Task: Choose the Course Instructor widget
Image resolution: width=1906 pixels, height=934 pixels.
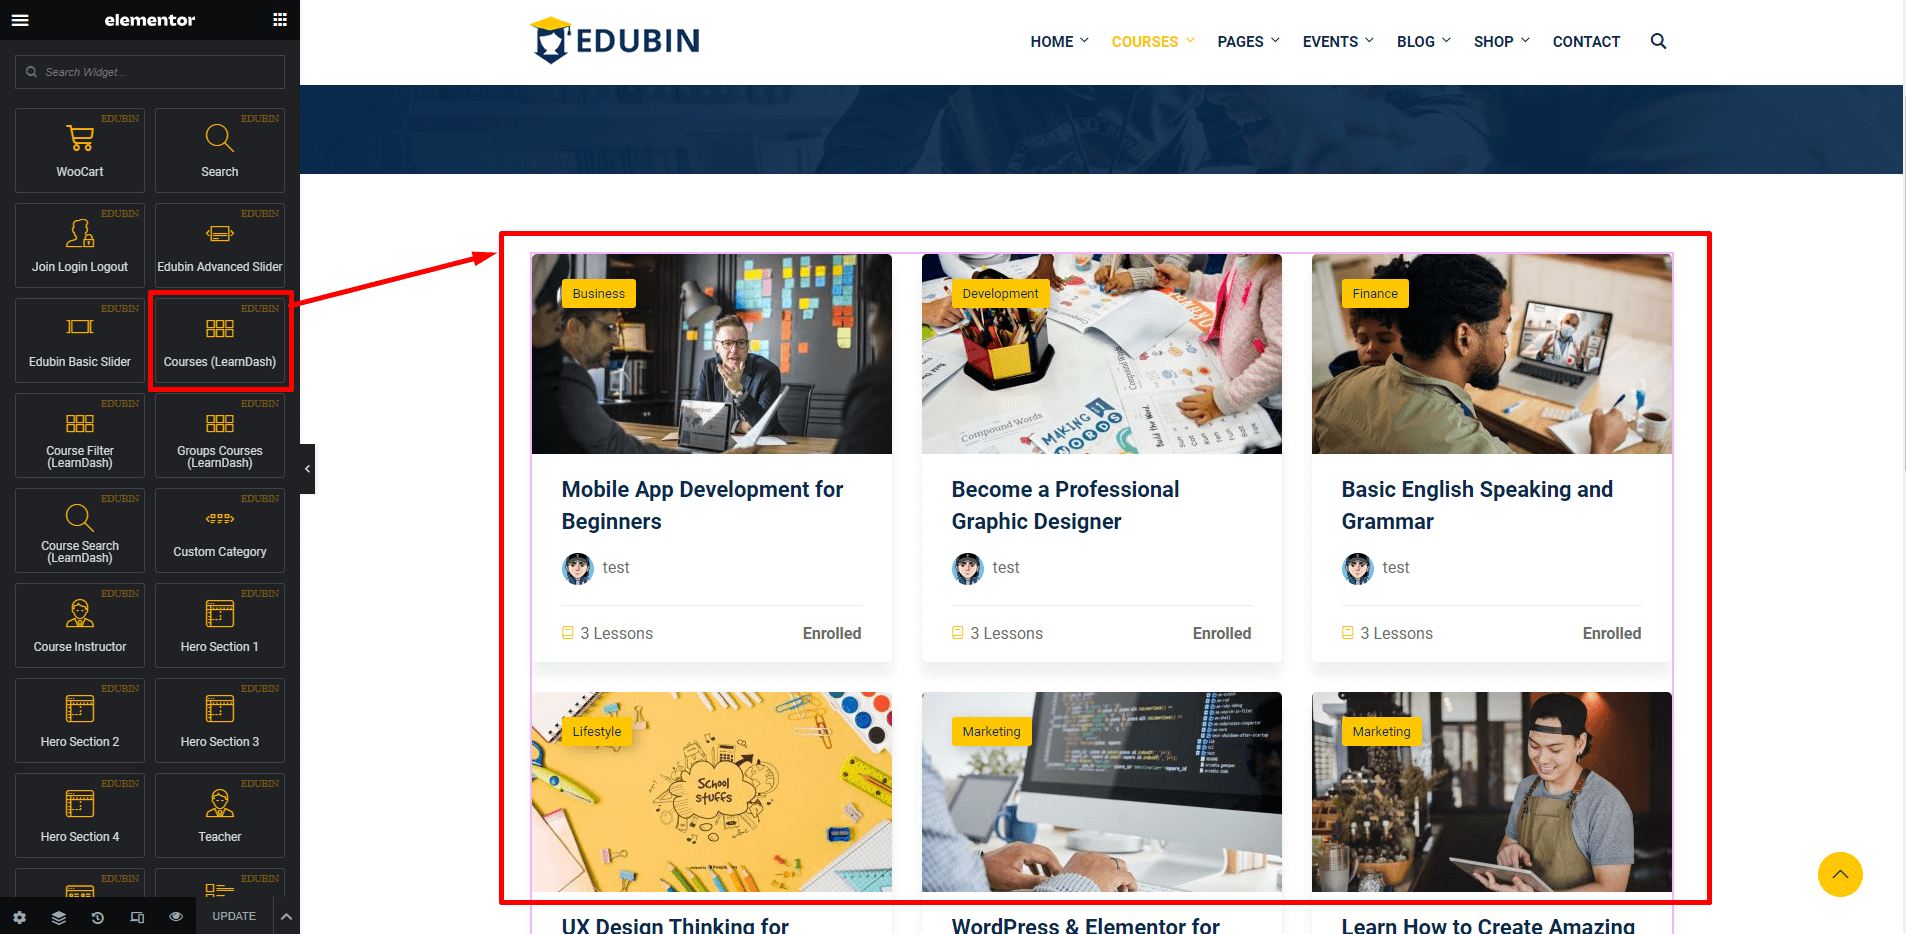Action: pyautogui.click(x=80, y=625)
